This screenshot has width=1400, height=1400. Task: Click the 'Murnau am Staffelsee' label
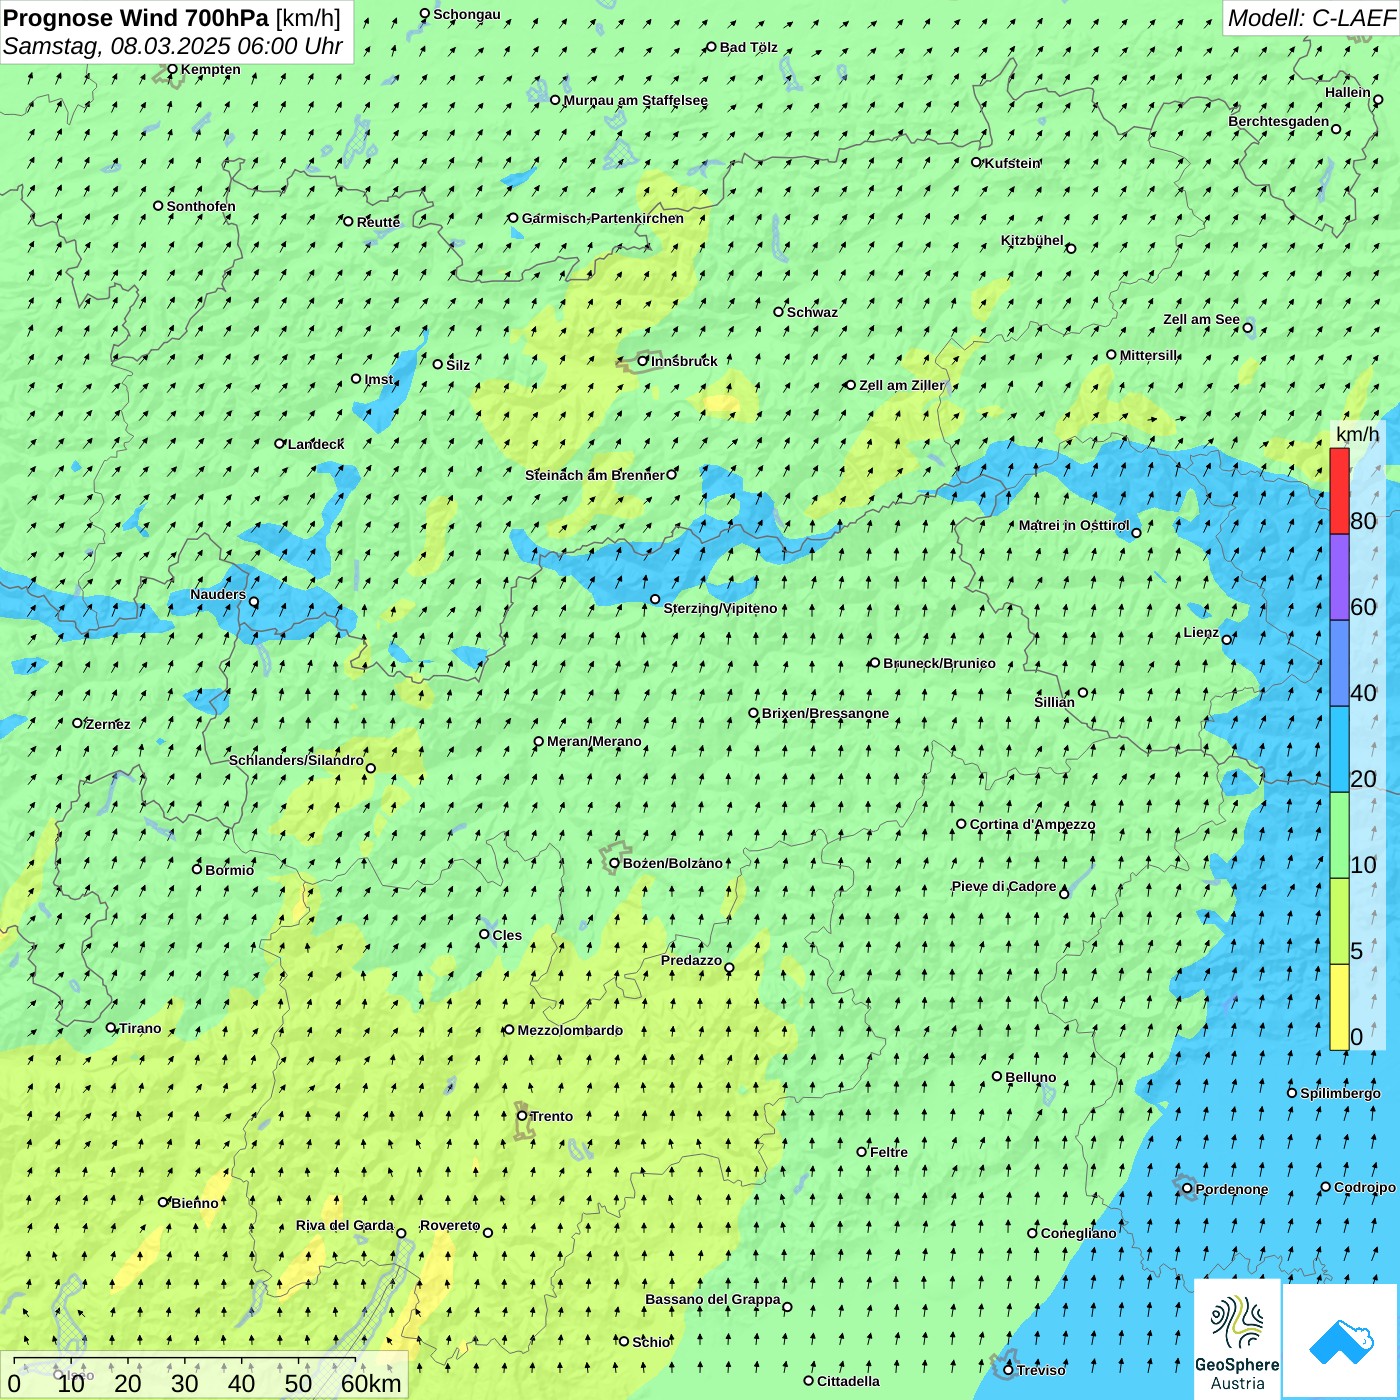635,100
